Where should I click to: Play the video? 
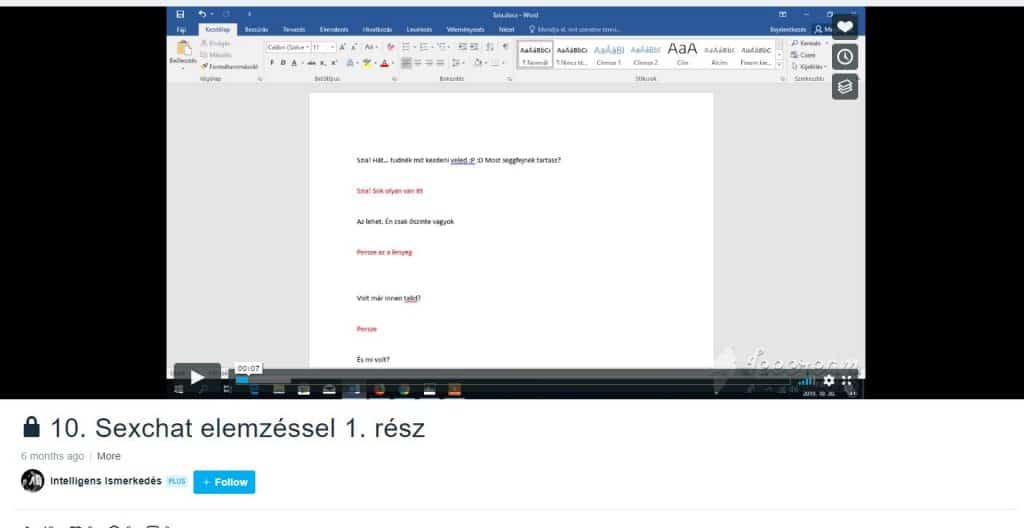[197, 378]
